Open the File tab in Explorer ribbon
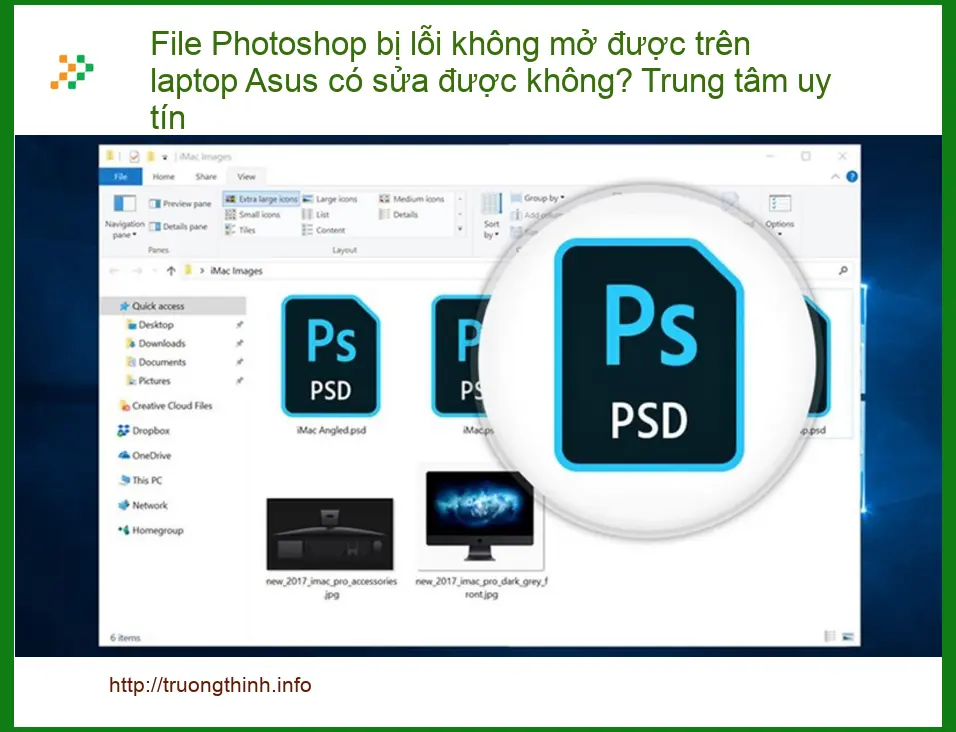The height and width of the screenshot is (732, 956). [120, 176]
